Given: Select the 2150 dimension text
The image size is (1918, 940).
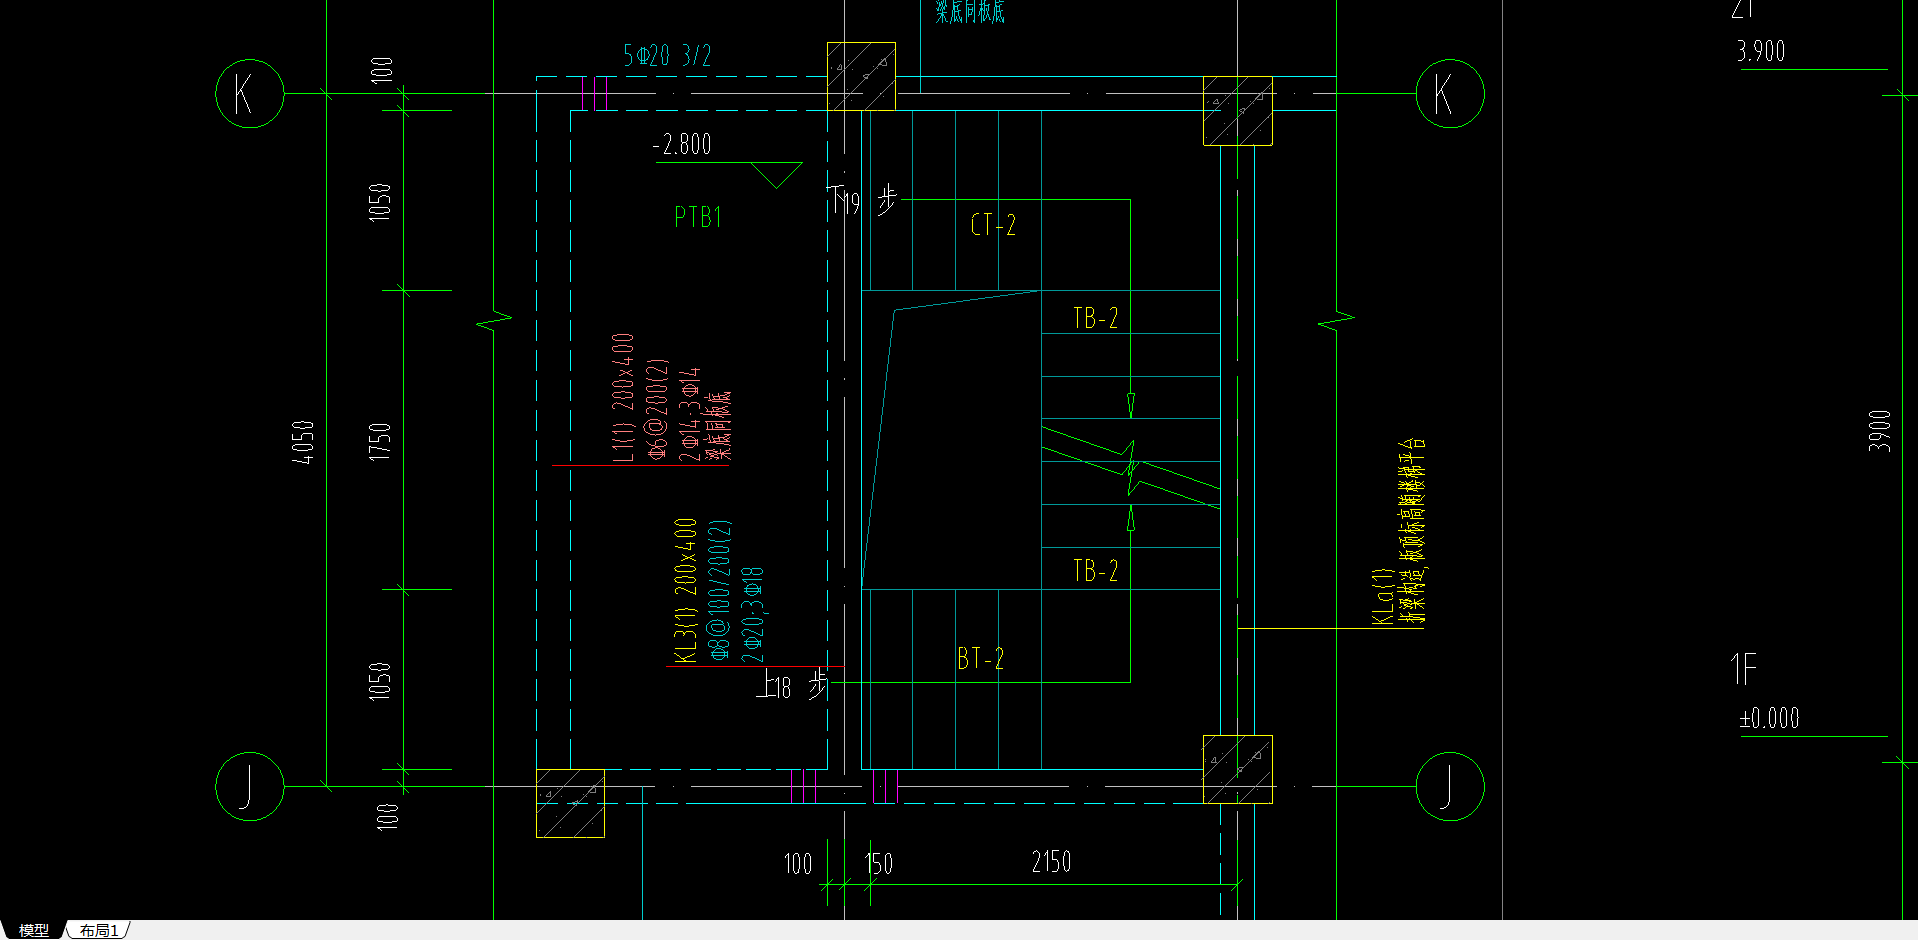Looking at the screenshot, I should pos(1051,862).
